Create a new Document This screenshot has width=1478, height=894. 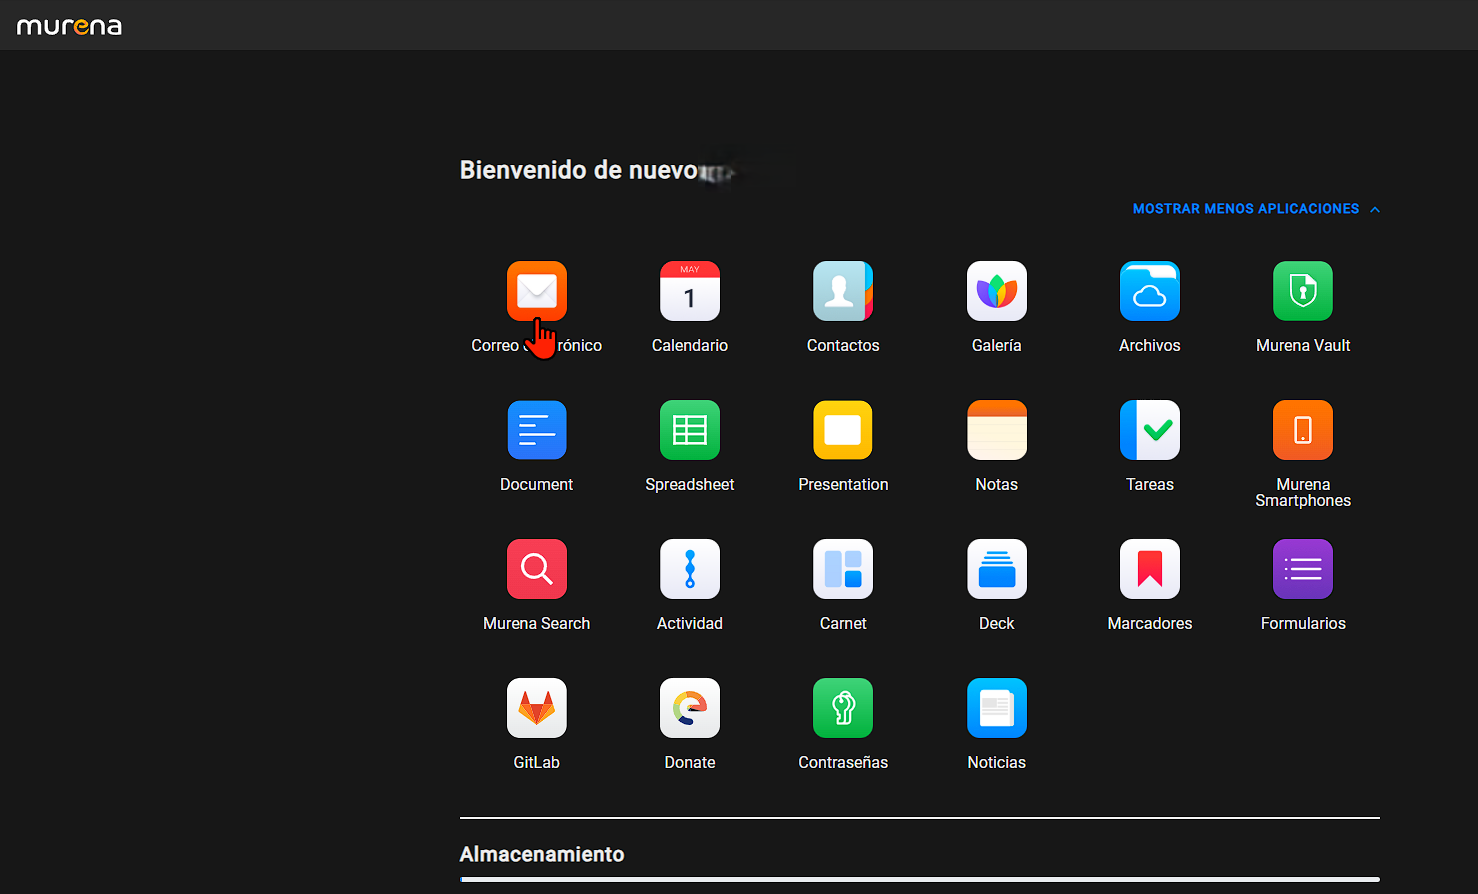[536, 430]
